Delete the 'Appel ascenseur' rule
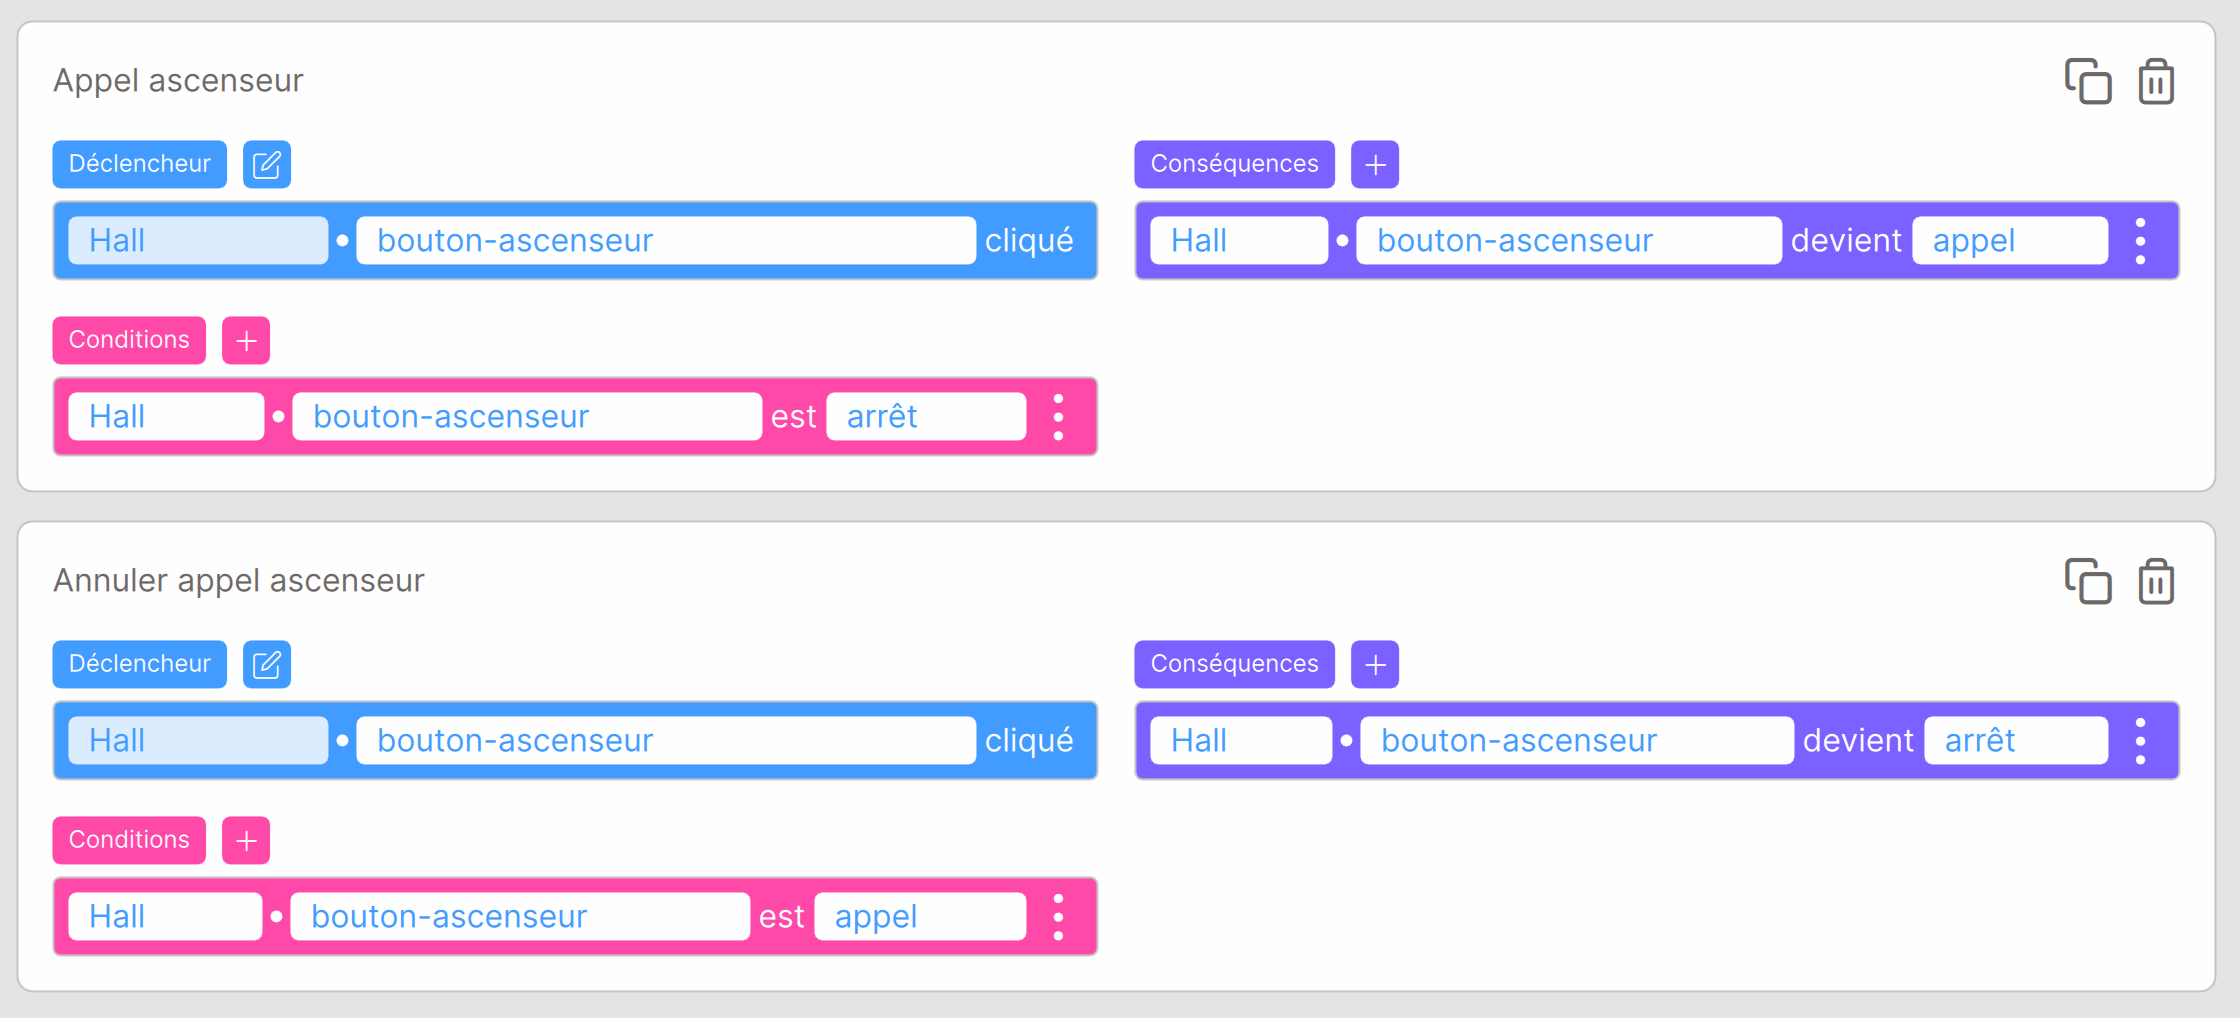The width and height of the screenshot is (2240, 1018). [2156, 81]
